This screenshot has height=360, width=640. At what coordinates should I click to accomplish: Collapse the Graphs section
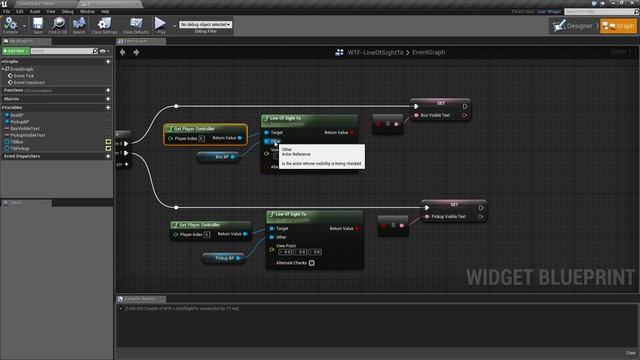[x=2, y=62]
